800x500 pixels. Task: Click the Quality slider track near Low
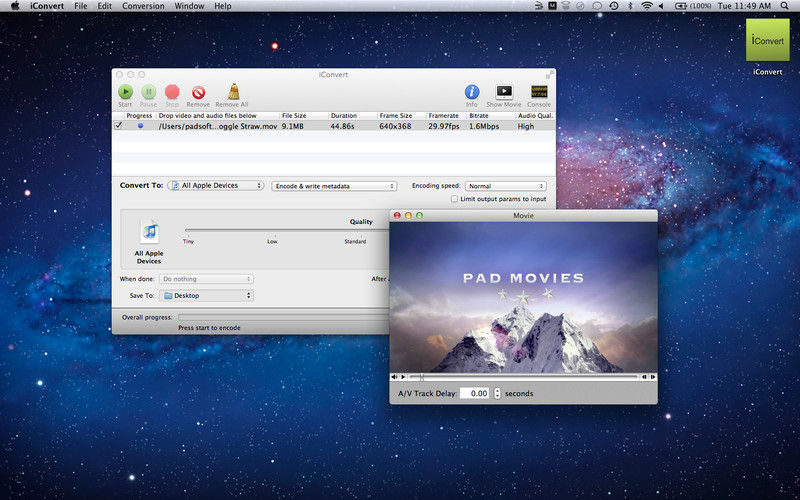click(x=272, y=230)
